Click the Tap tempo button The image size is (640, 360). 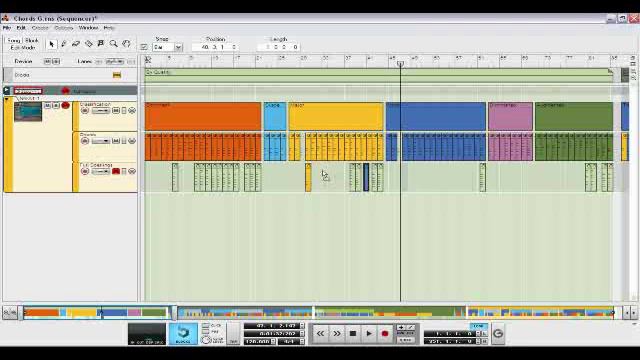233,334
